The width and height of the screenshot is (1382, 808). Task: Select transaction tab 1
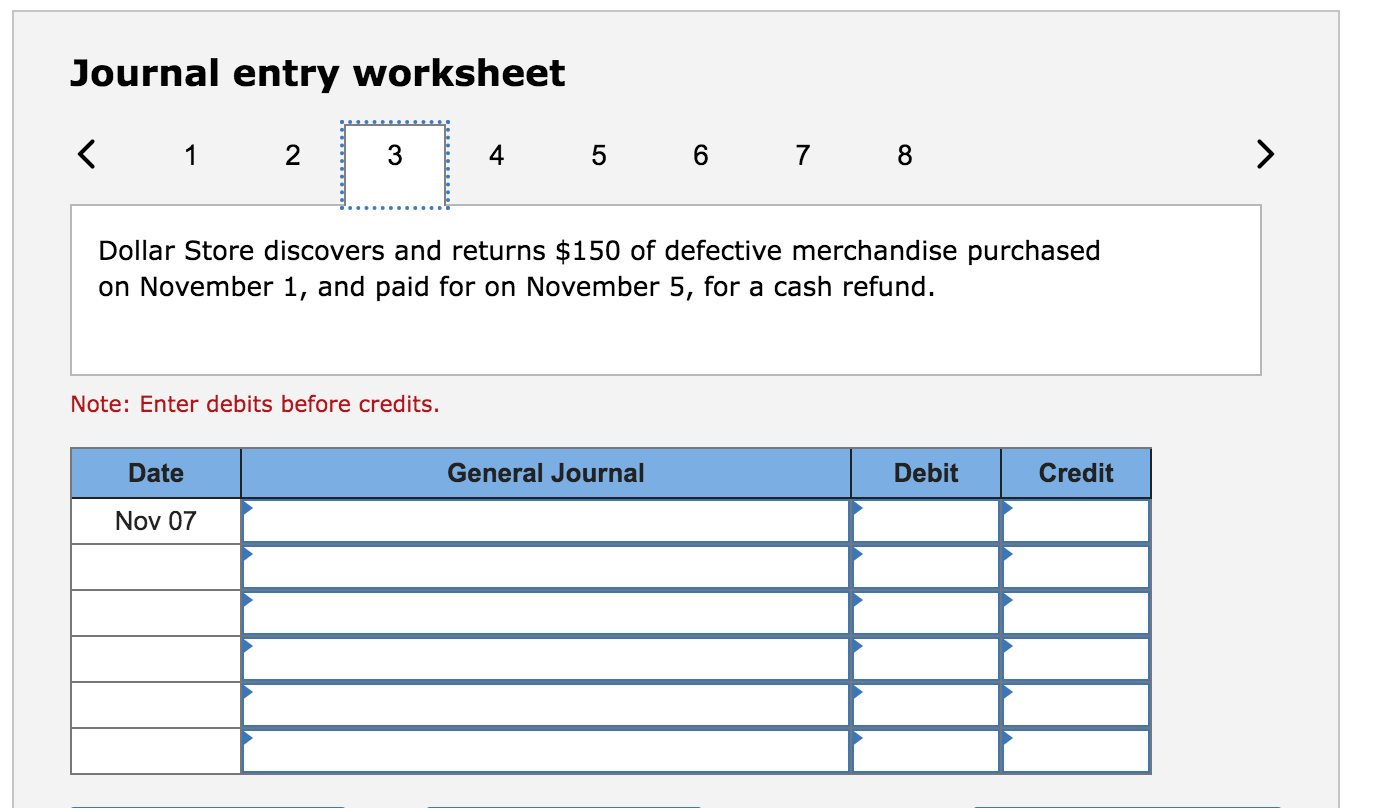pyautogui.click(x=190, y=155)
